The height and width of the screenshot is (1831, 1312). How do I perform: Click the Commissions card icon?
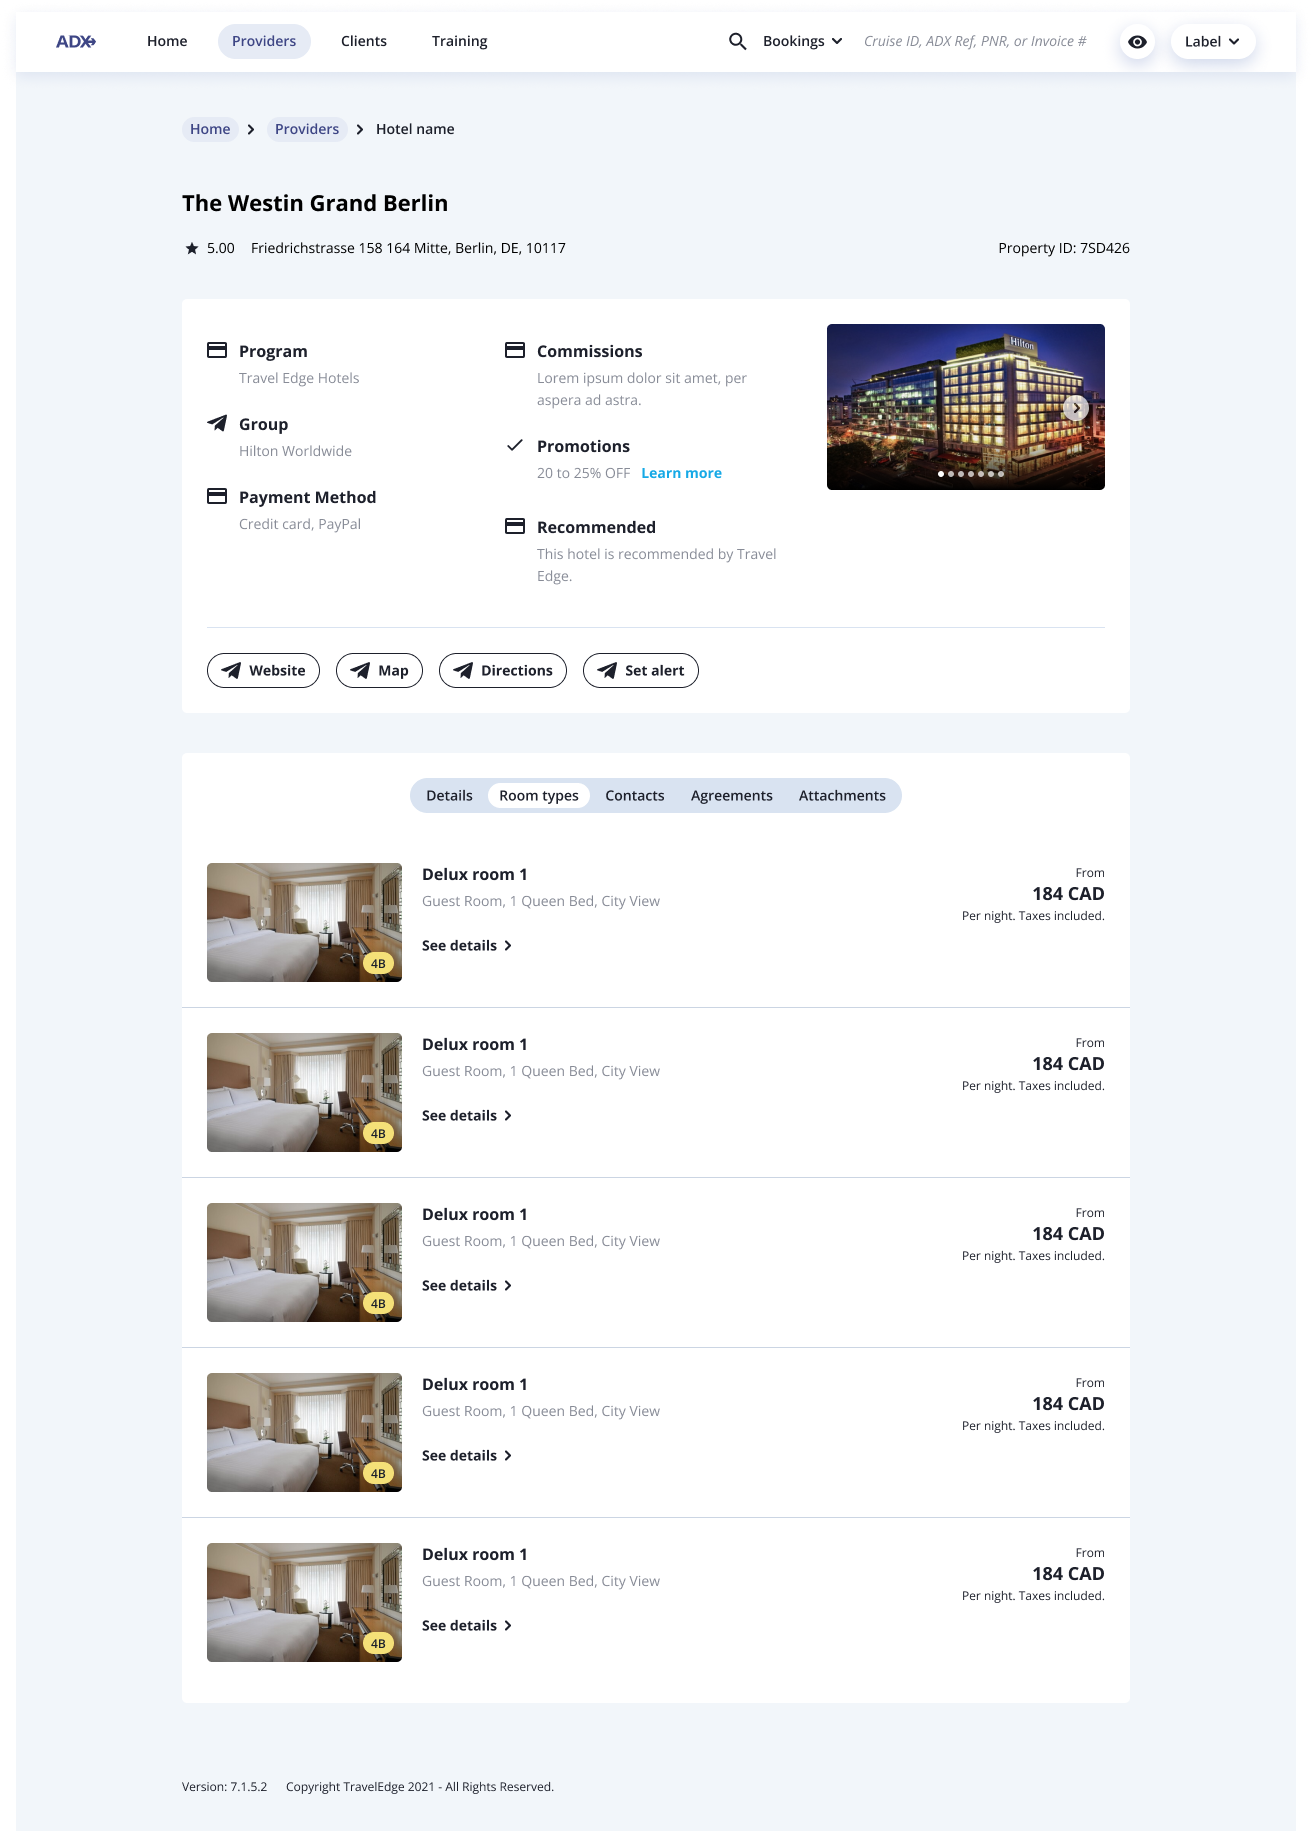click(515, 350)
